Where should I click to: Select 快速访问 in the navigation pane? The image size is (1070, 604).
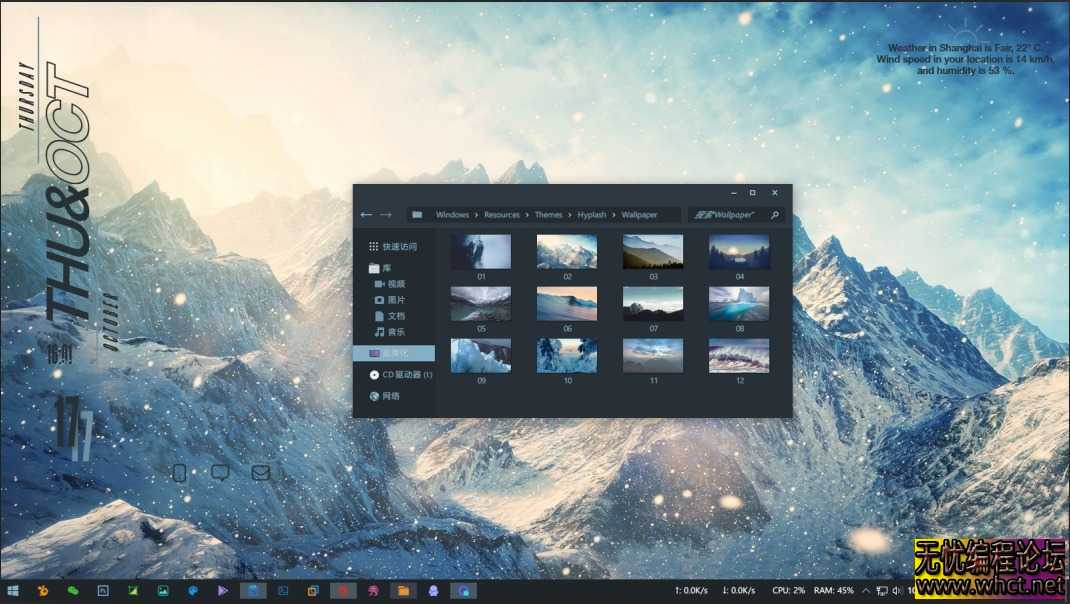point(398,247)
